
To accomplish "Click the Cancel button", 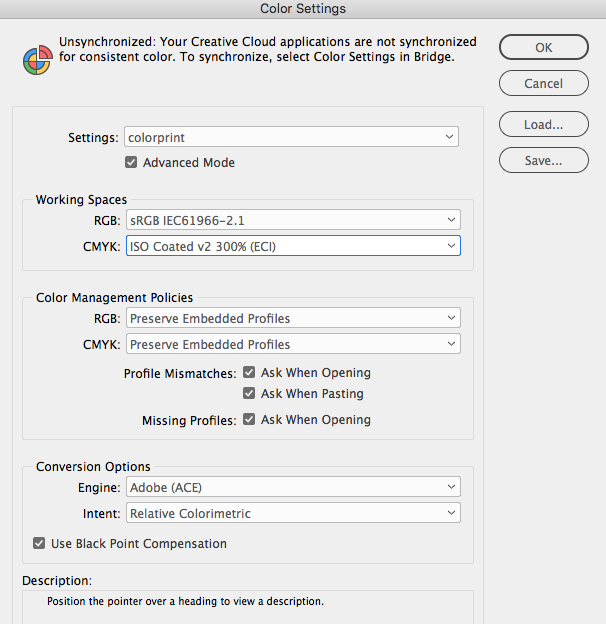I will tap(543, 84).
